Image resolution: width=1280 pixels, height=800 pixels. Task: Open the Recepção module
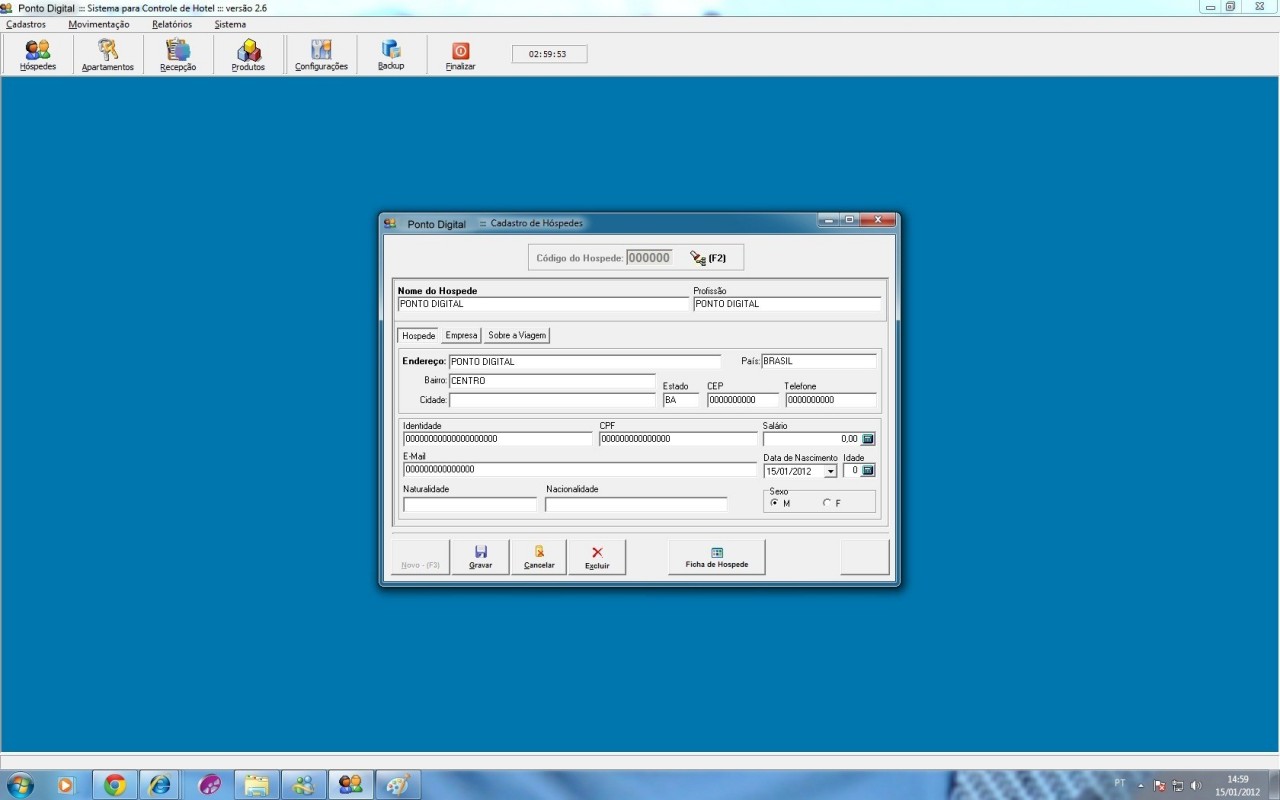pos(177,54)
